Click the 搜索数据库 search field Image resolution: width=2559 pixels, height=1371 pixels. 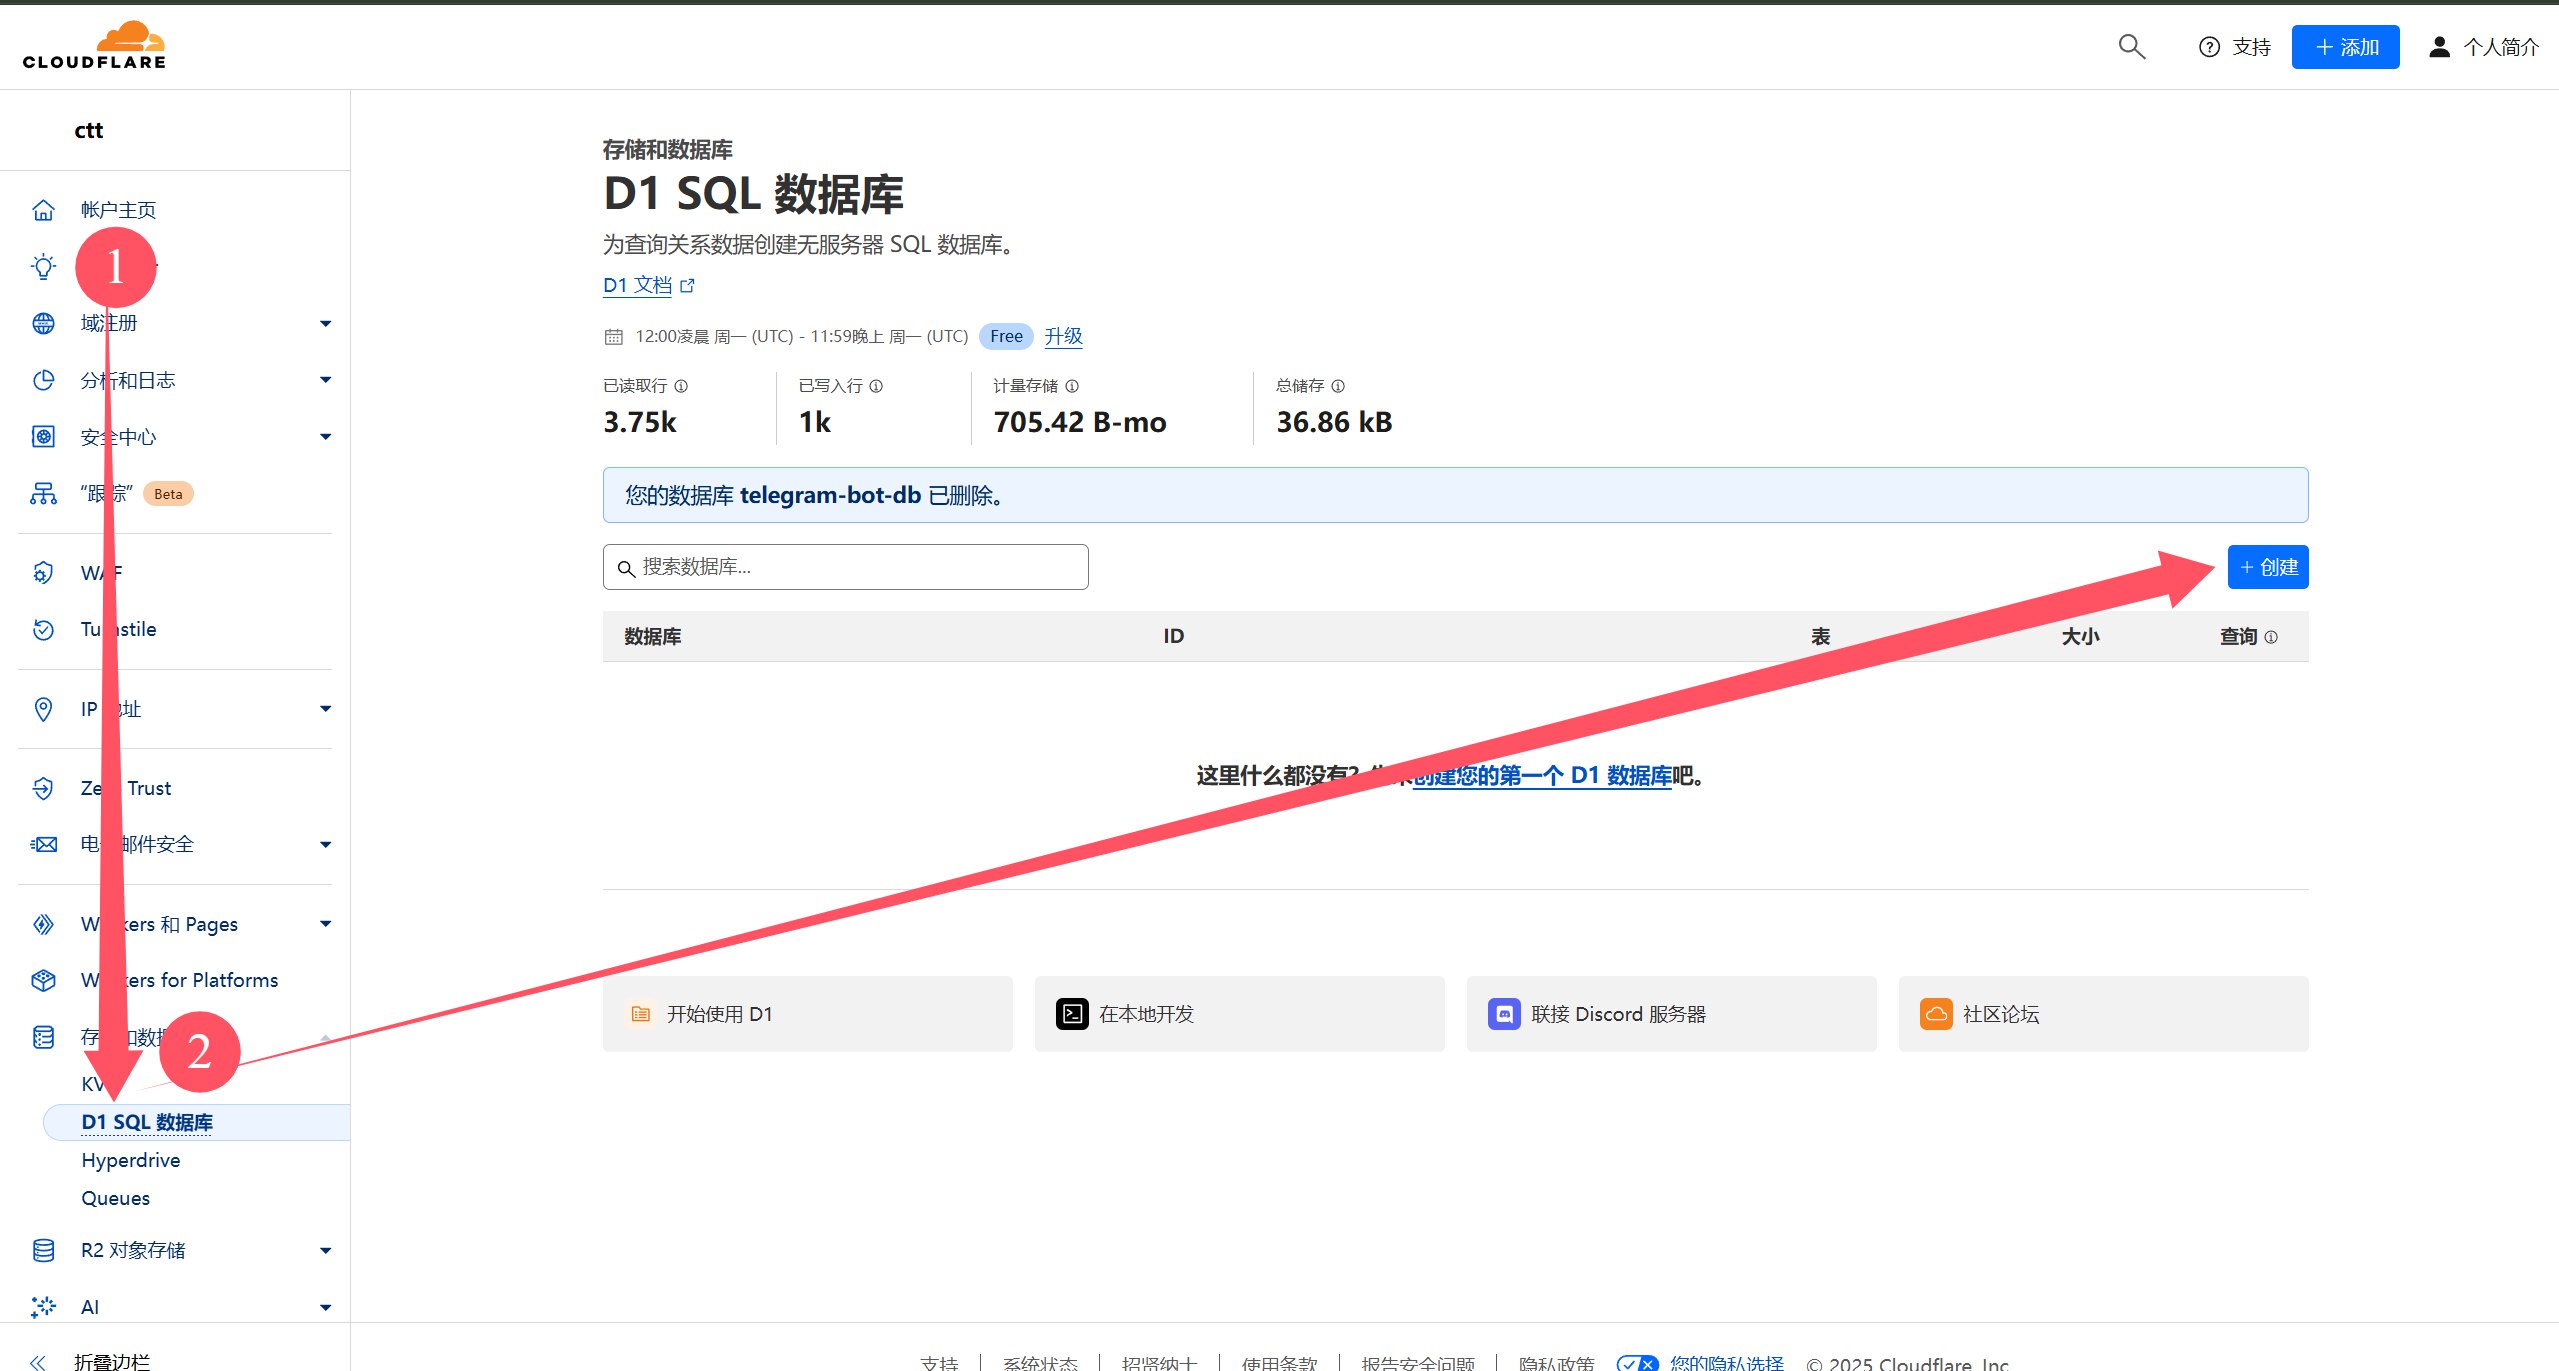pyautogui.click(x=845, y=567)
